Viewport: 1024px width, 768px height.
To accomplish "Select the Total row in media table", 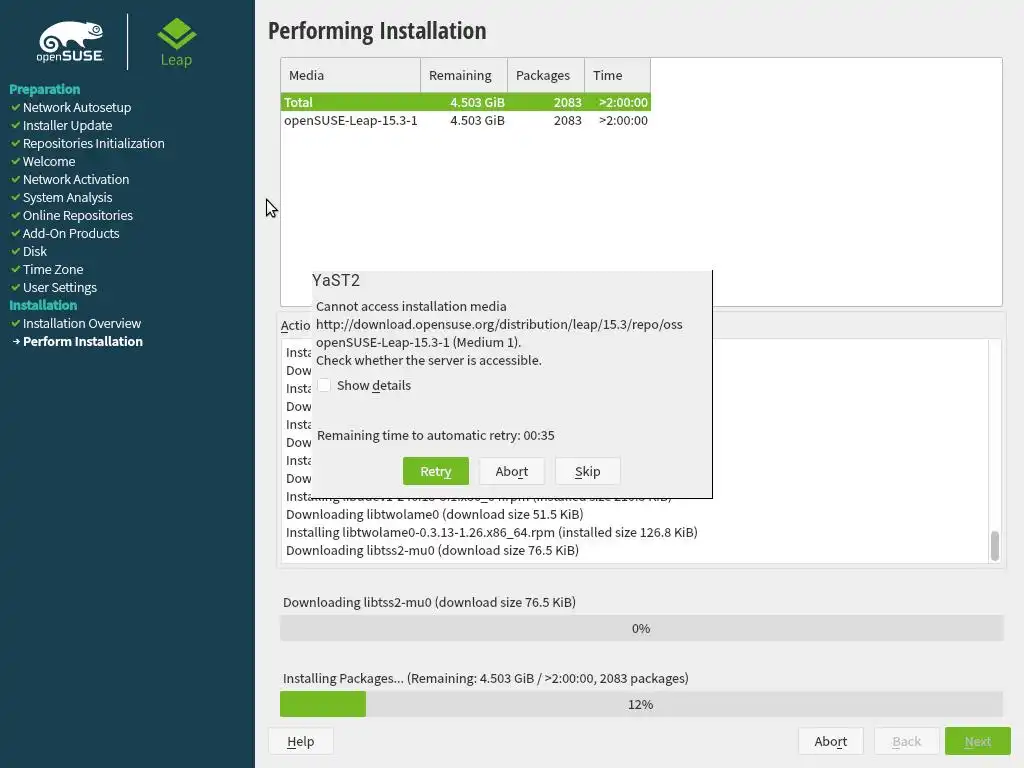I will [x=466, y=102].
